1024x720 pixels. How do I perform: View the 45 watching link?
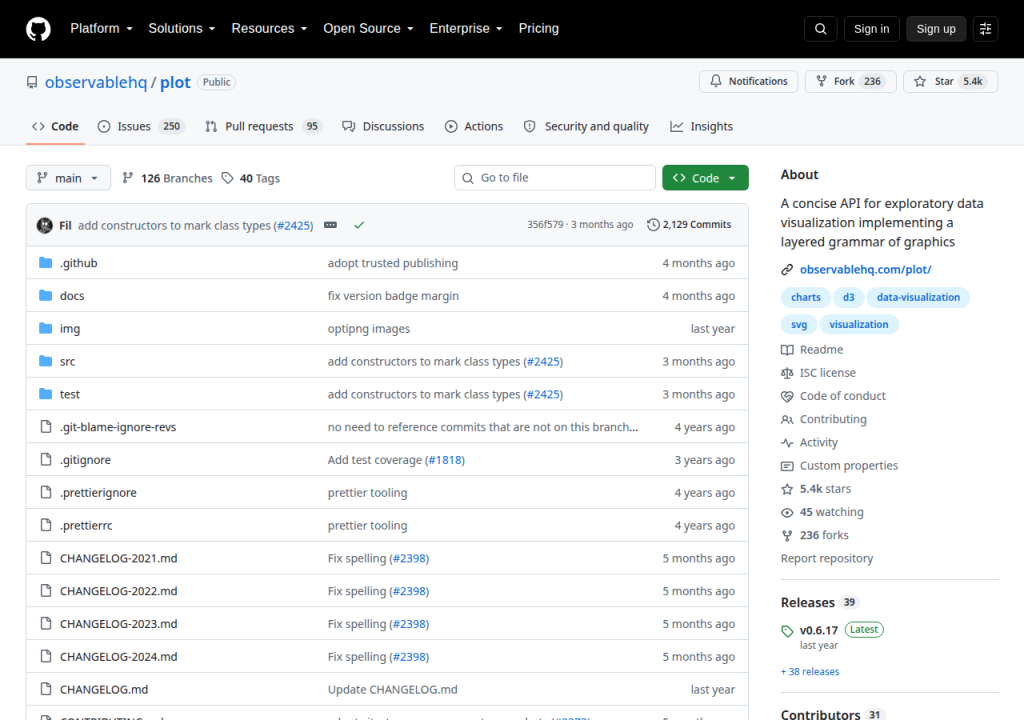[x=823, y=512]
